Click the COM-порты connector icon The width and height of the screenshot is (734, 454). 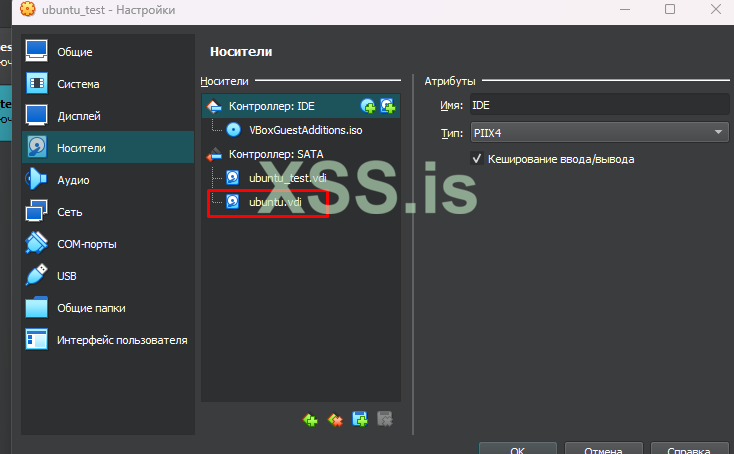37,243
